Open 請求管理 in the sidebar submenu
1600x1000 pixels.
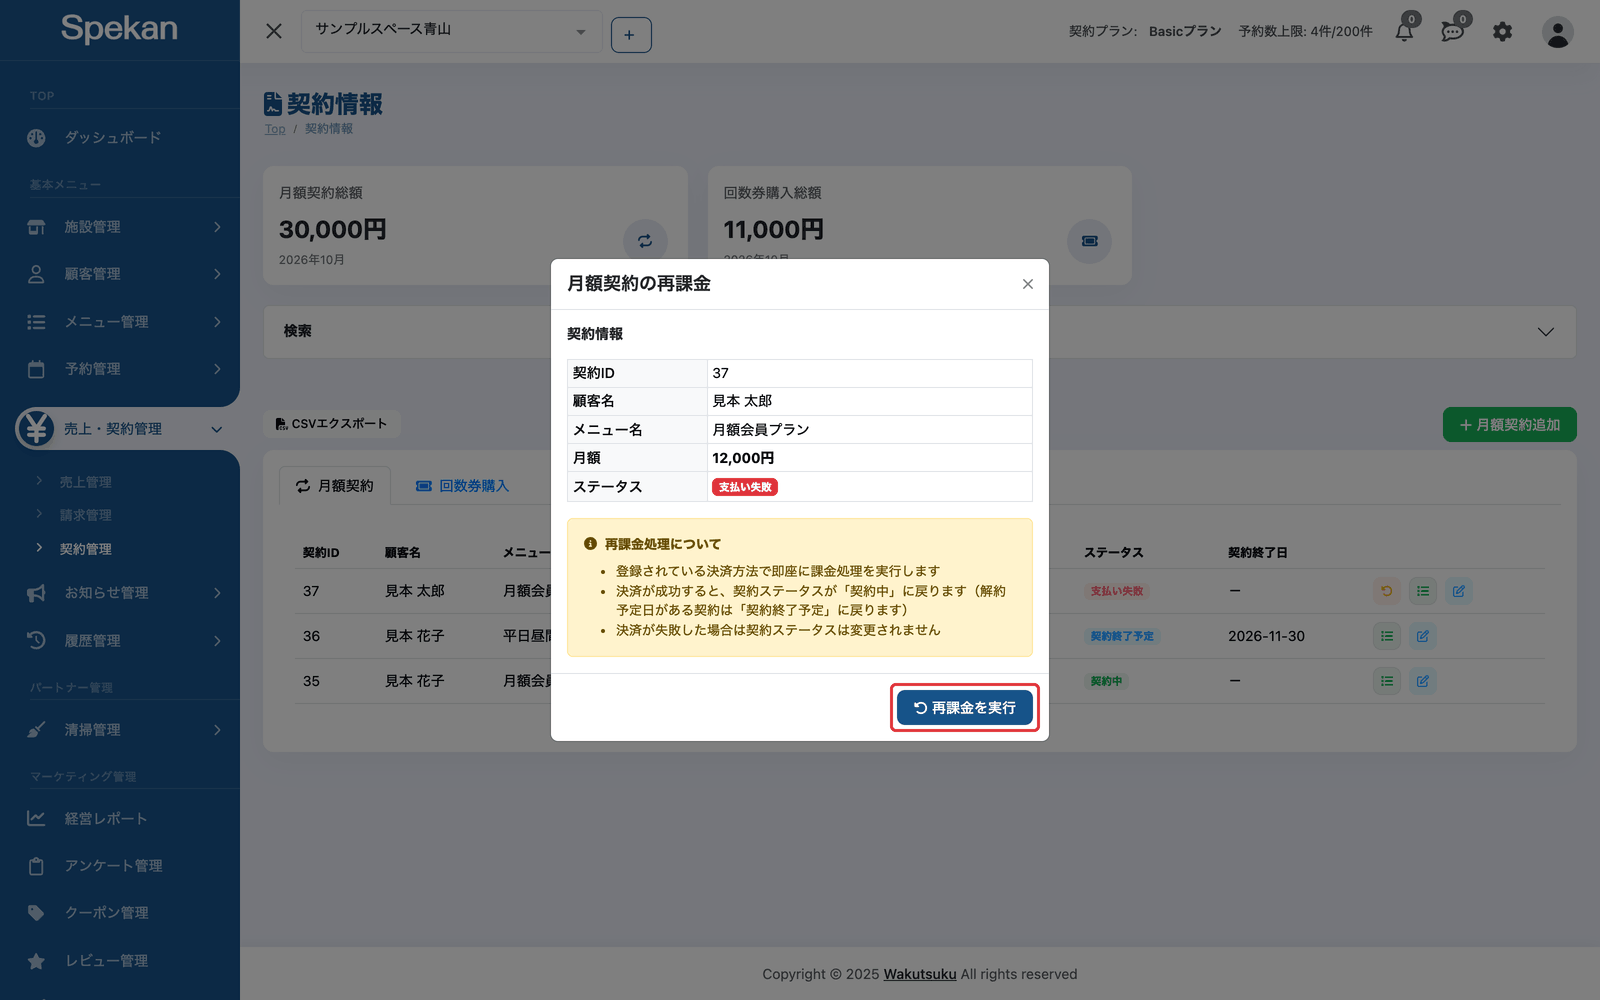click(x=86, y=515)
